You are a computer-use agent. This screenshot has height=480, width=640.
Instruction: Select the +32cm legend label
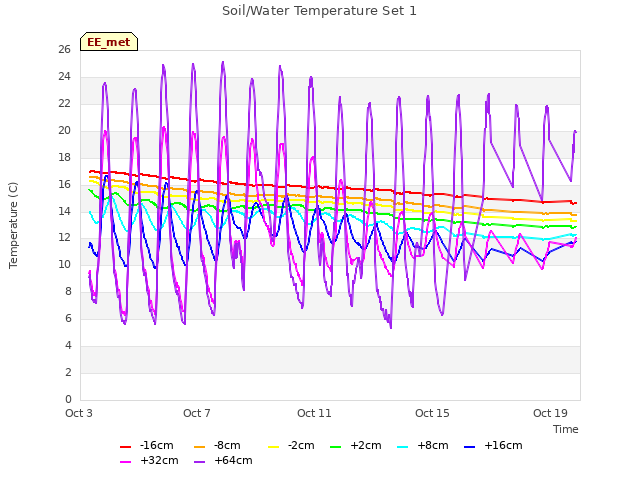click(x=159, y=460)
